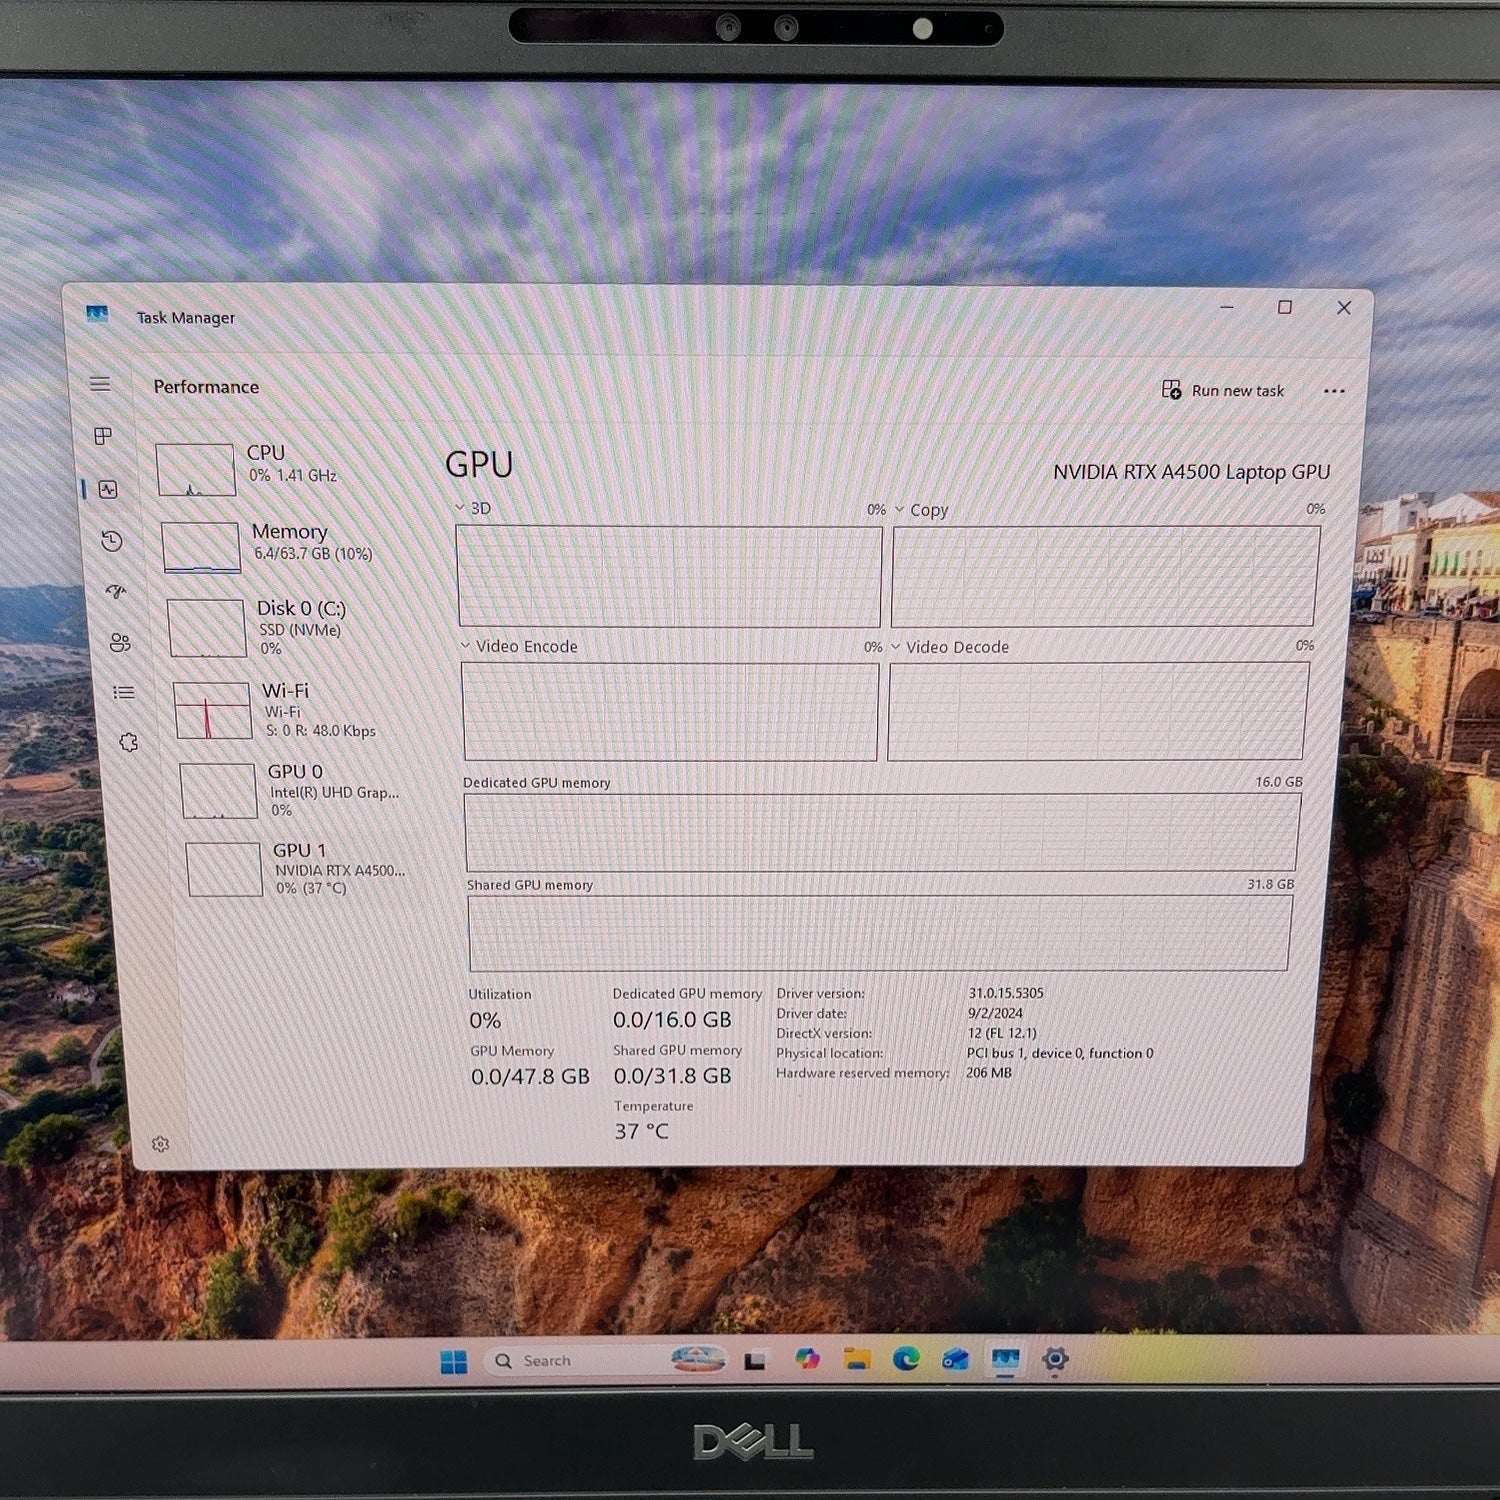Screen dimensions: 1500x1500
Task: Click the Performance page heading
Action: pos(206,387)
